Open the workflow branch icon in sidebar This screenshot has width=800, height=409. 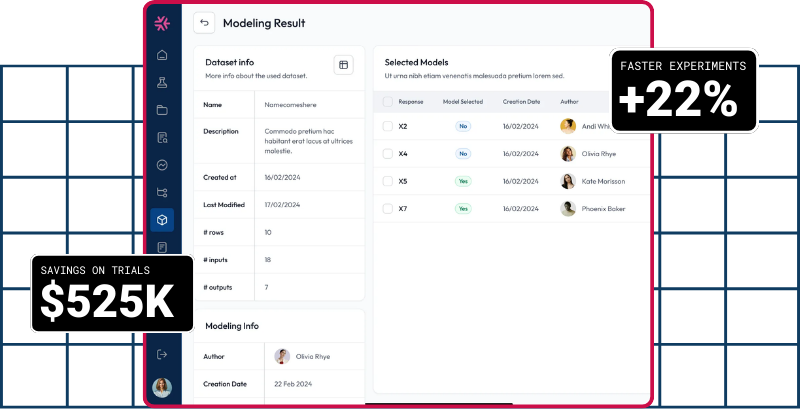pos(162,192)
